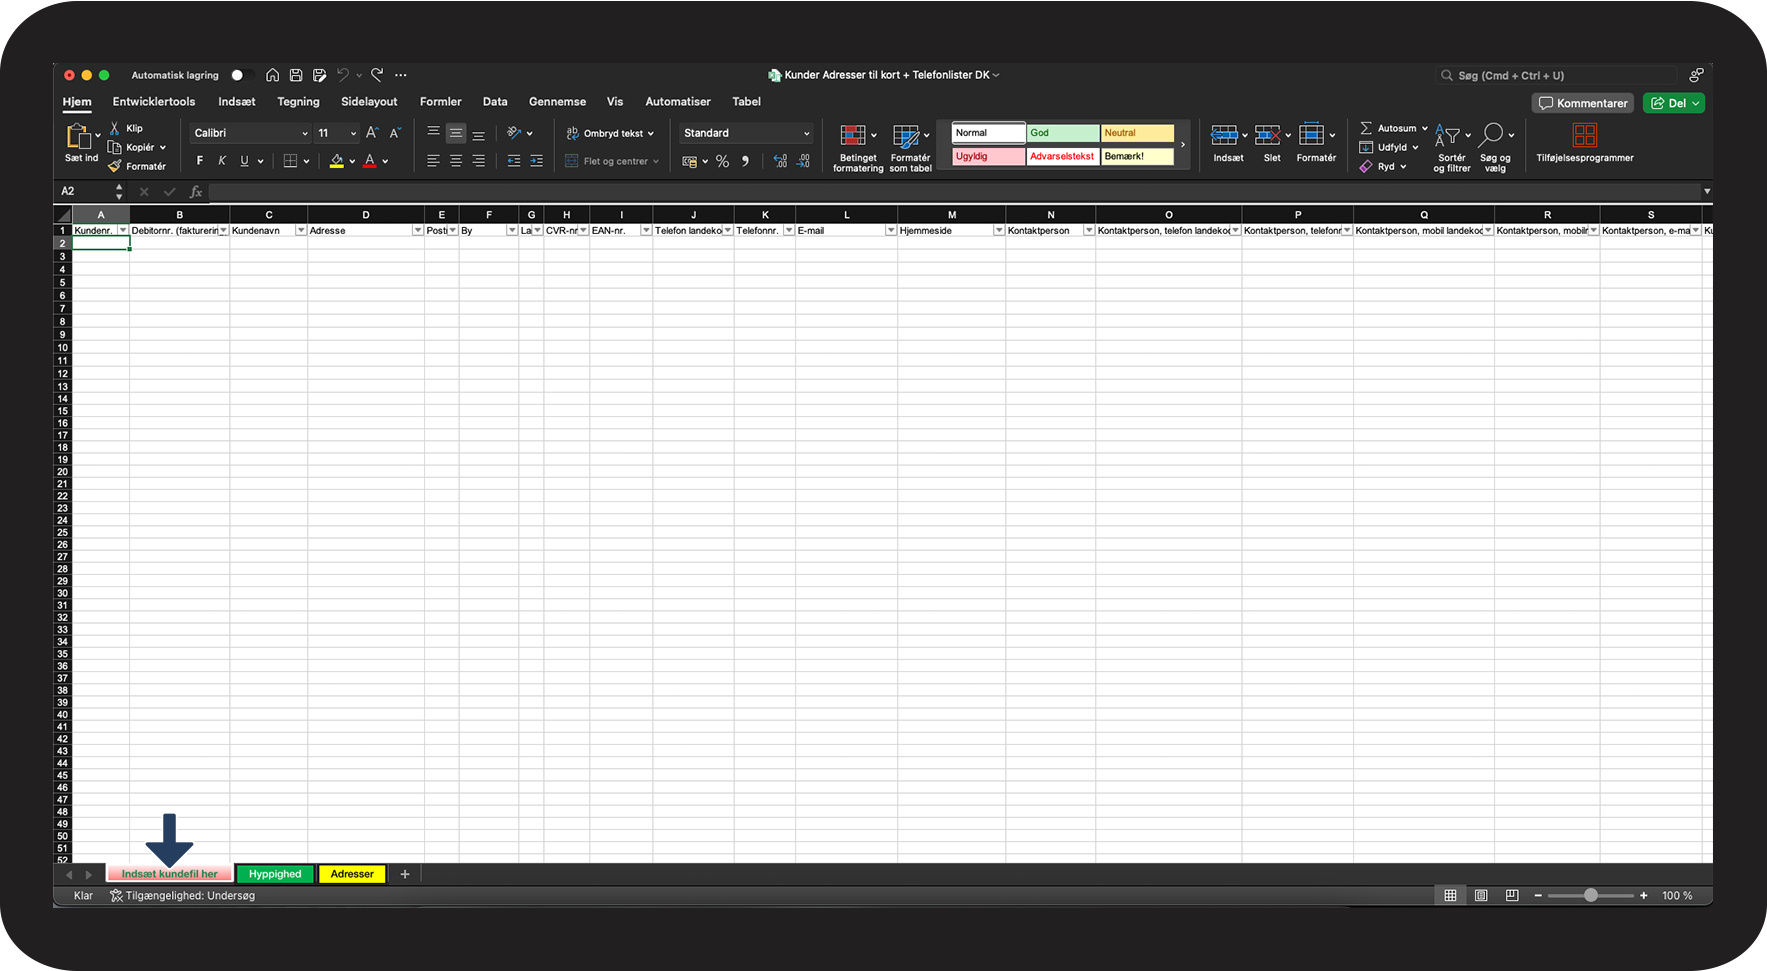Screen dimensions: 1767x971
Task: Click the Slet cells icon
Action: [x=1268, y=135]
